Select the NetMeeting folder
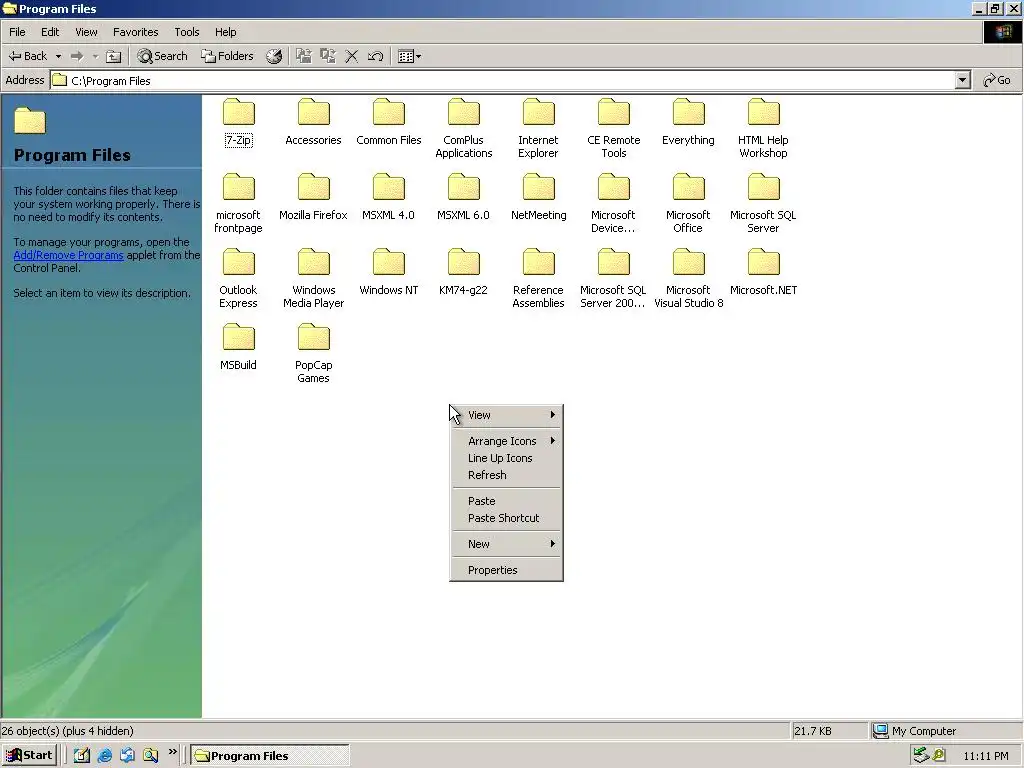 pos(539,198)
